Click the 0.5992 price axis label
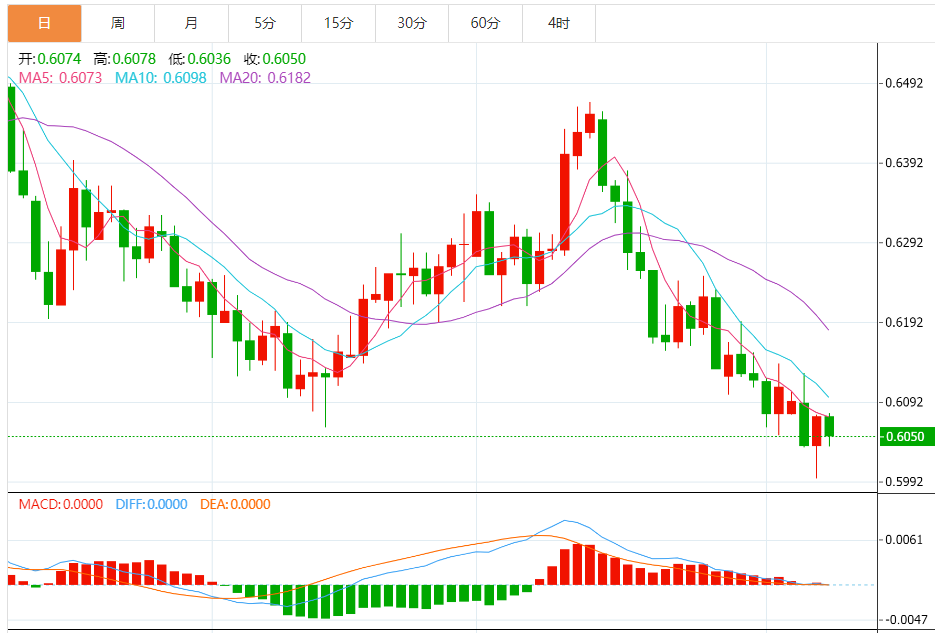Image resolution: width=935 pixels, height=633 pixels. [905, 482]
